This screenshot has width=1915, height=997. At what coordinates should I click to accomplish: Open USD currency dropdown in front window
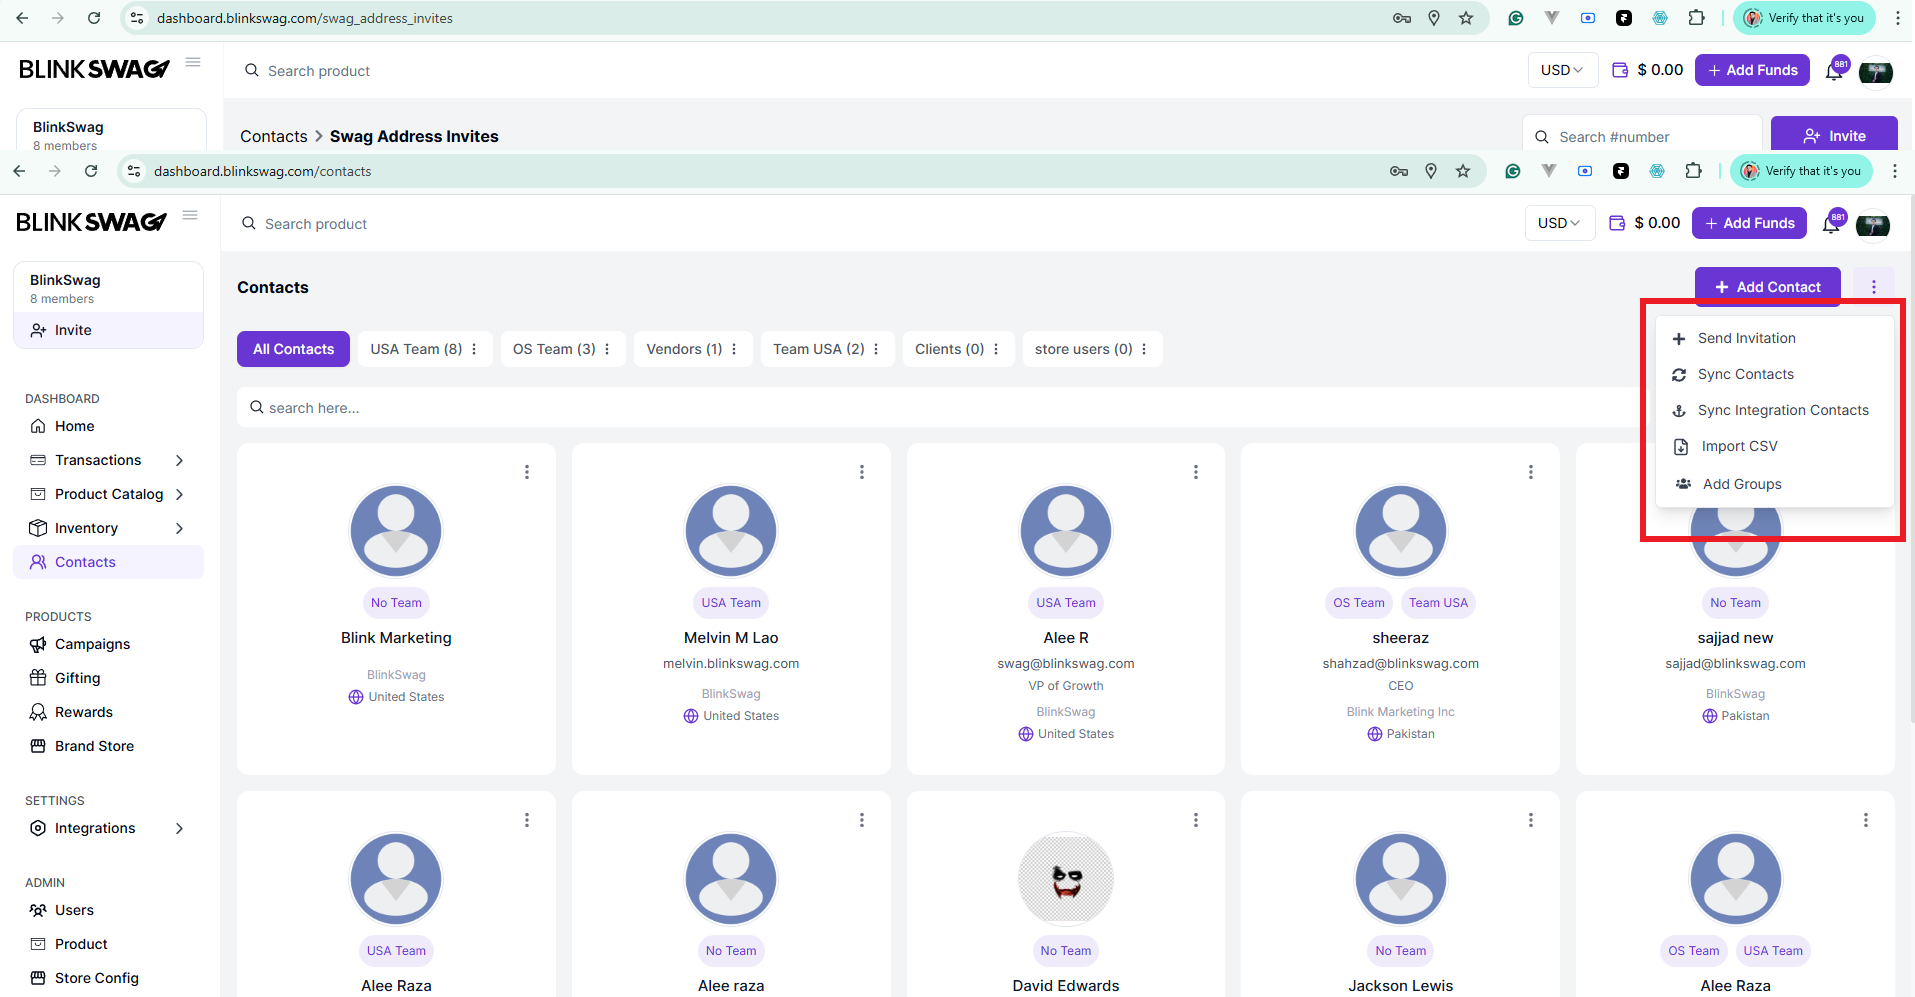point(1559,223)
